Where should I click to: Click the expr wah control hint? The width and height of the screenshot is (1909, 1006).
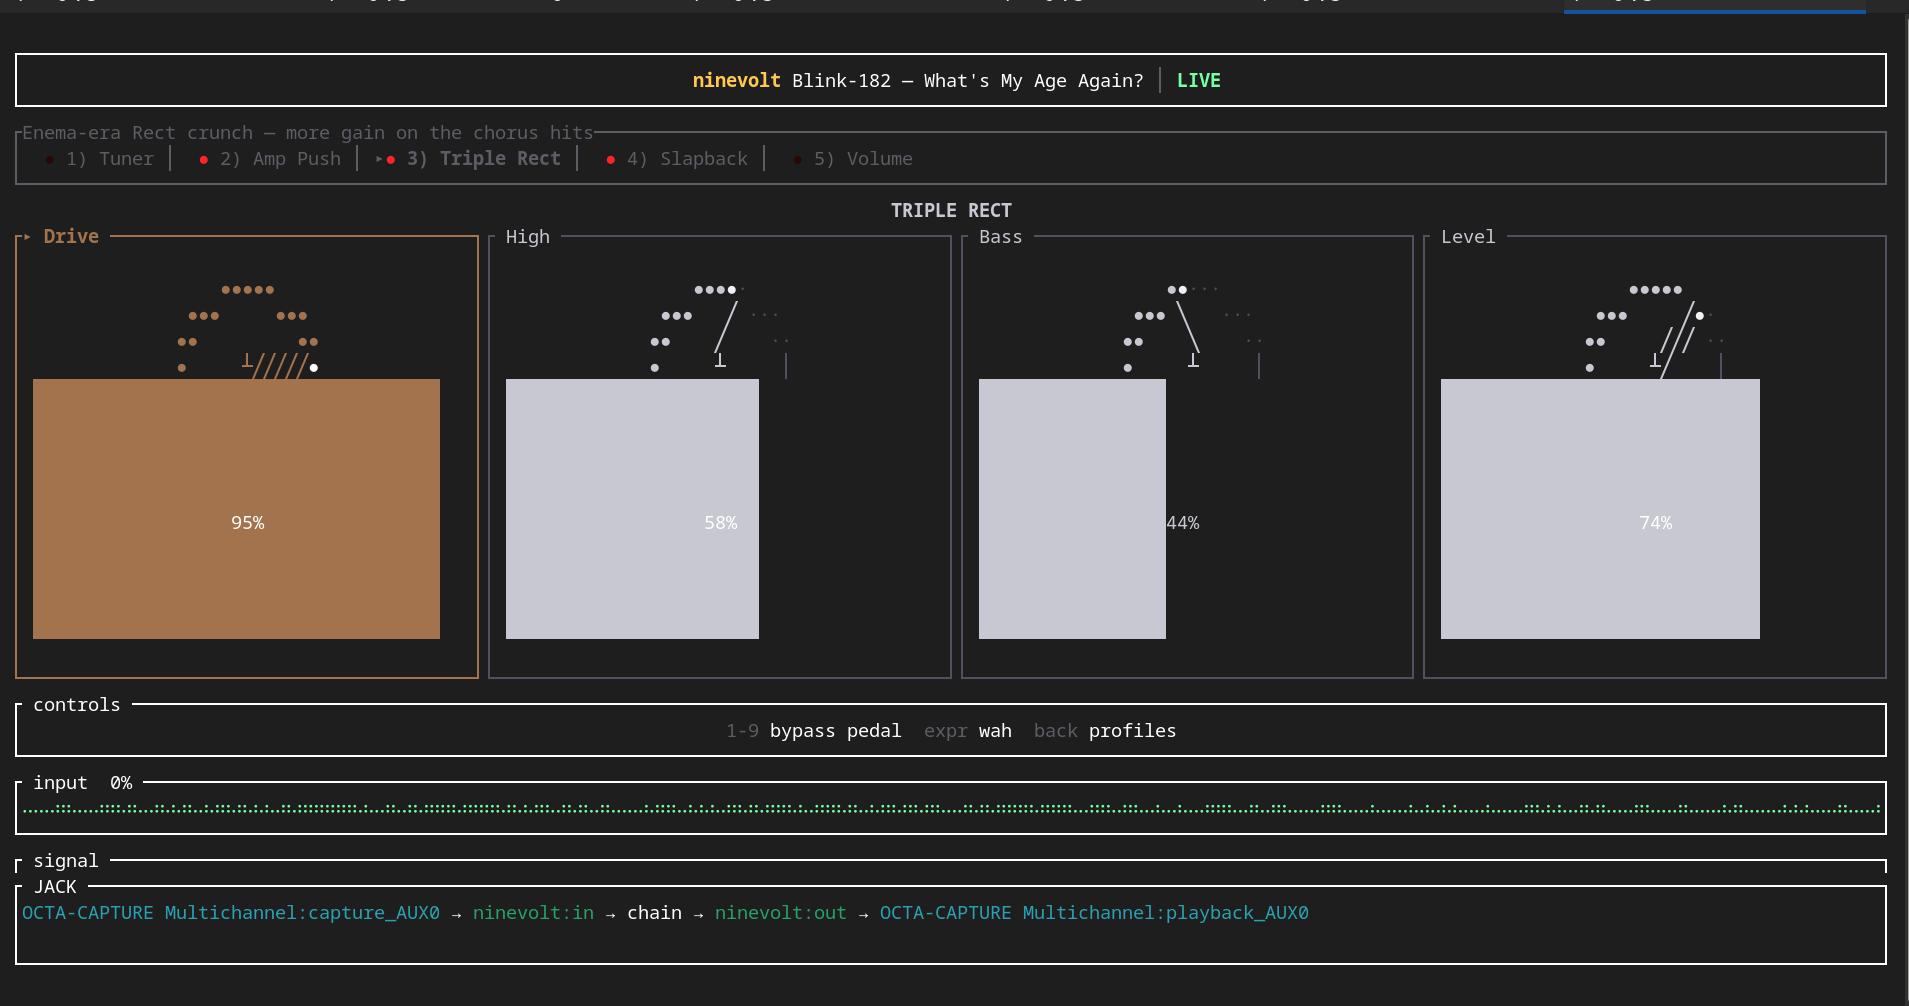(x=968, y=731)
